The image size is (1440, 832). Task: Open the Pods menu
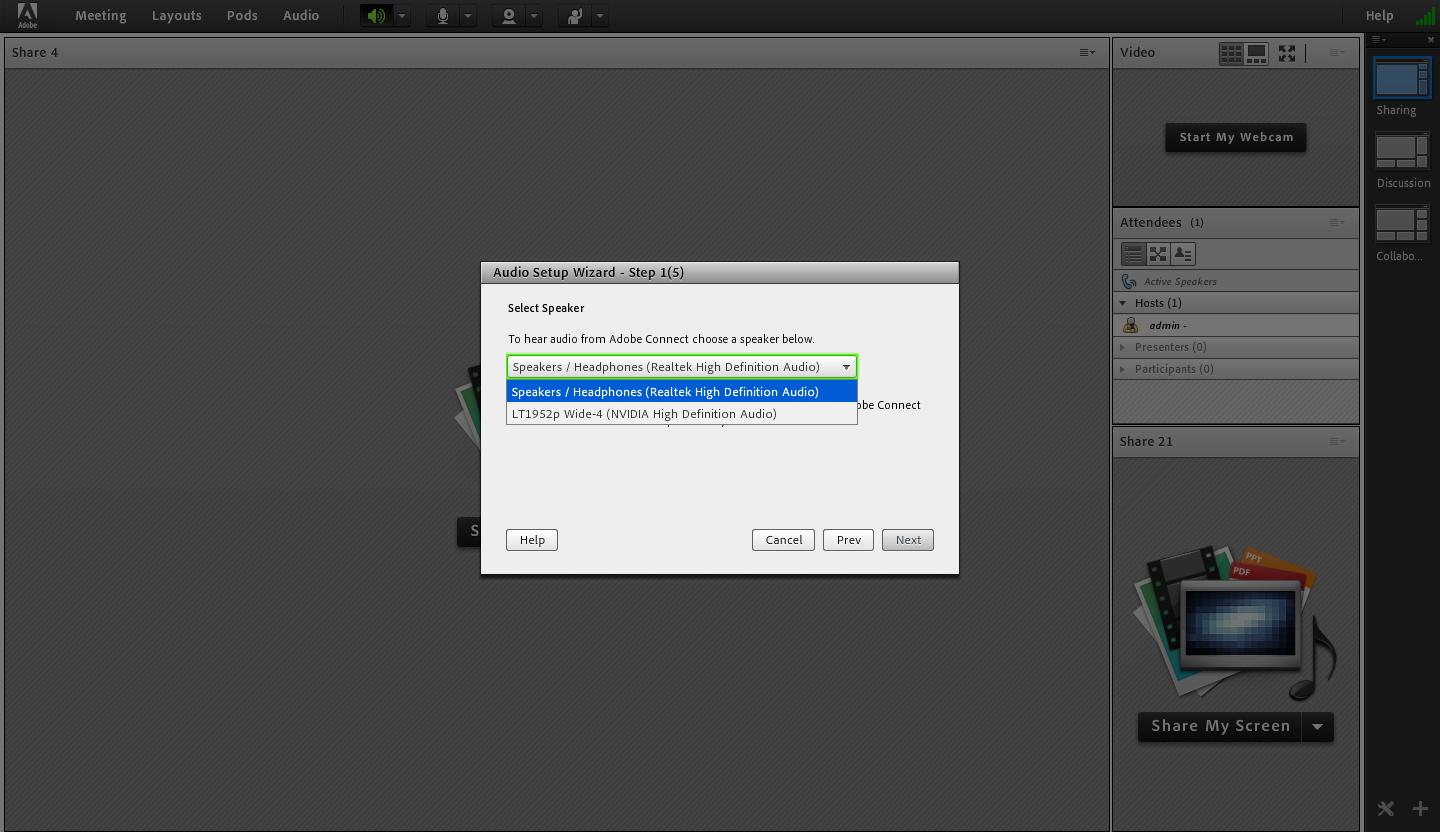[242, 16]
